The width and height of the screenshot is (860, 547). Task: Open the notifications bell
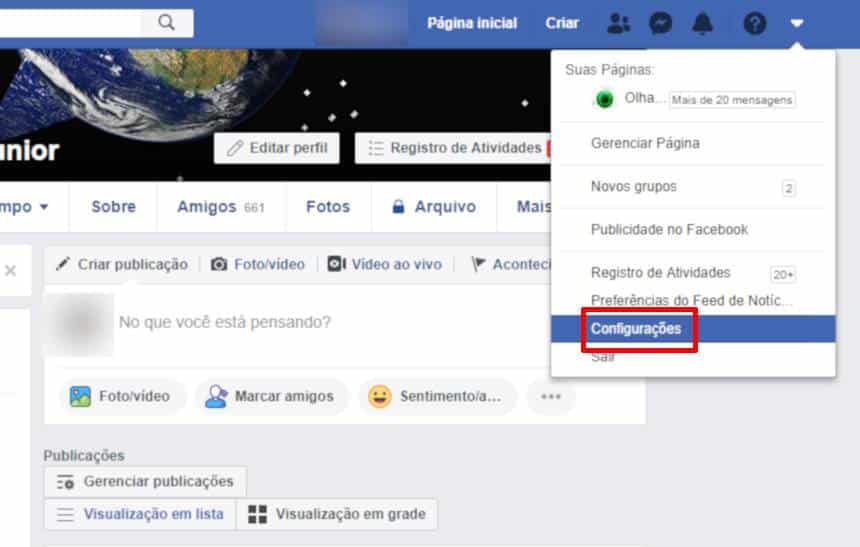click(x=703, y=23)
